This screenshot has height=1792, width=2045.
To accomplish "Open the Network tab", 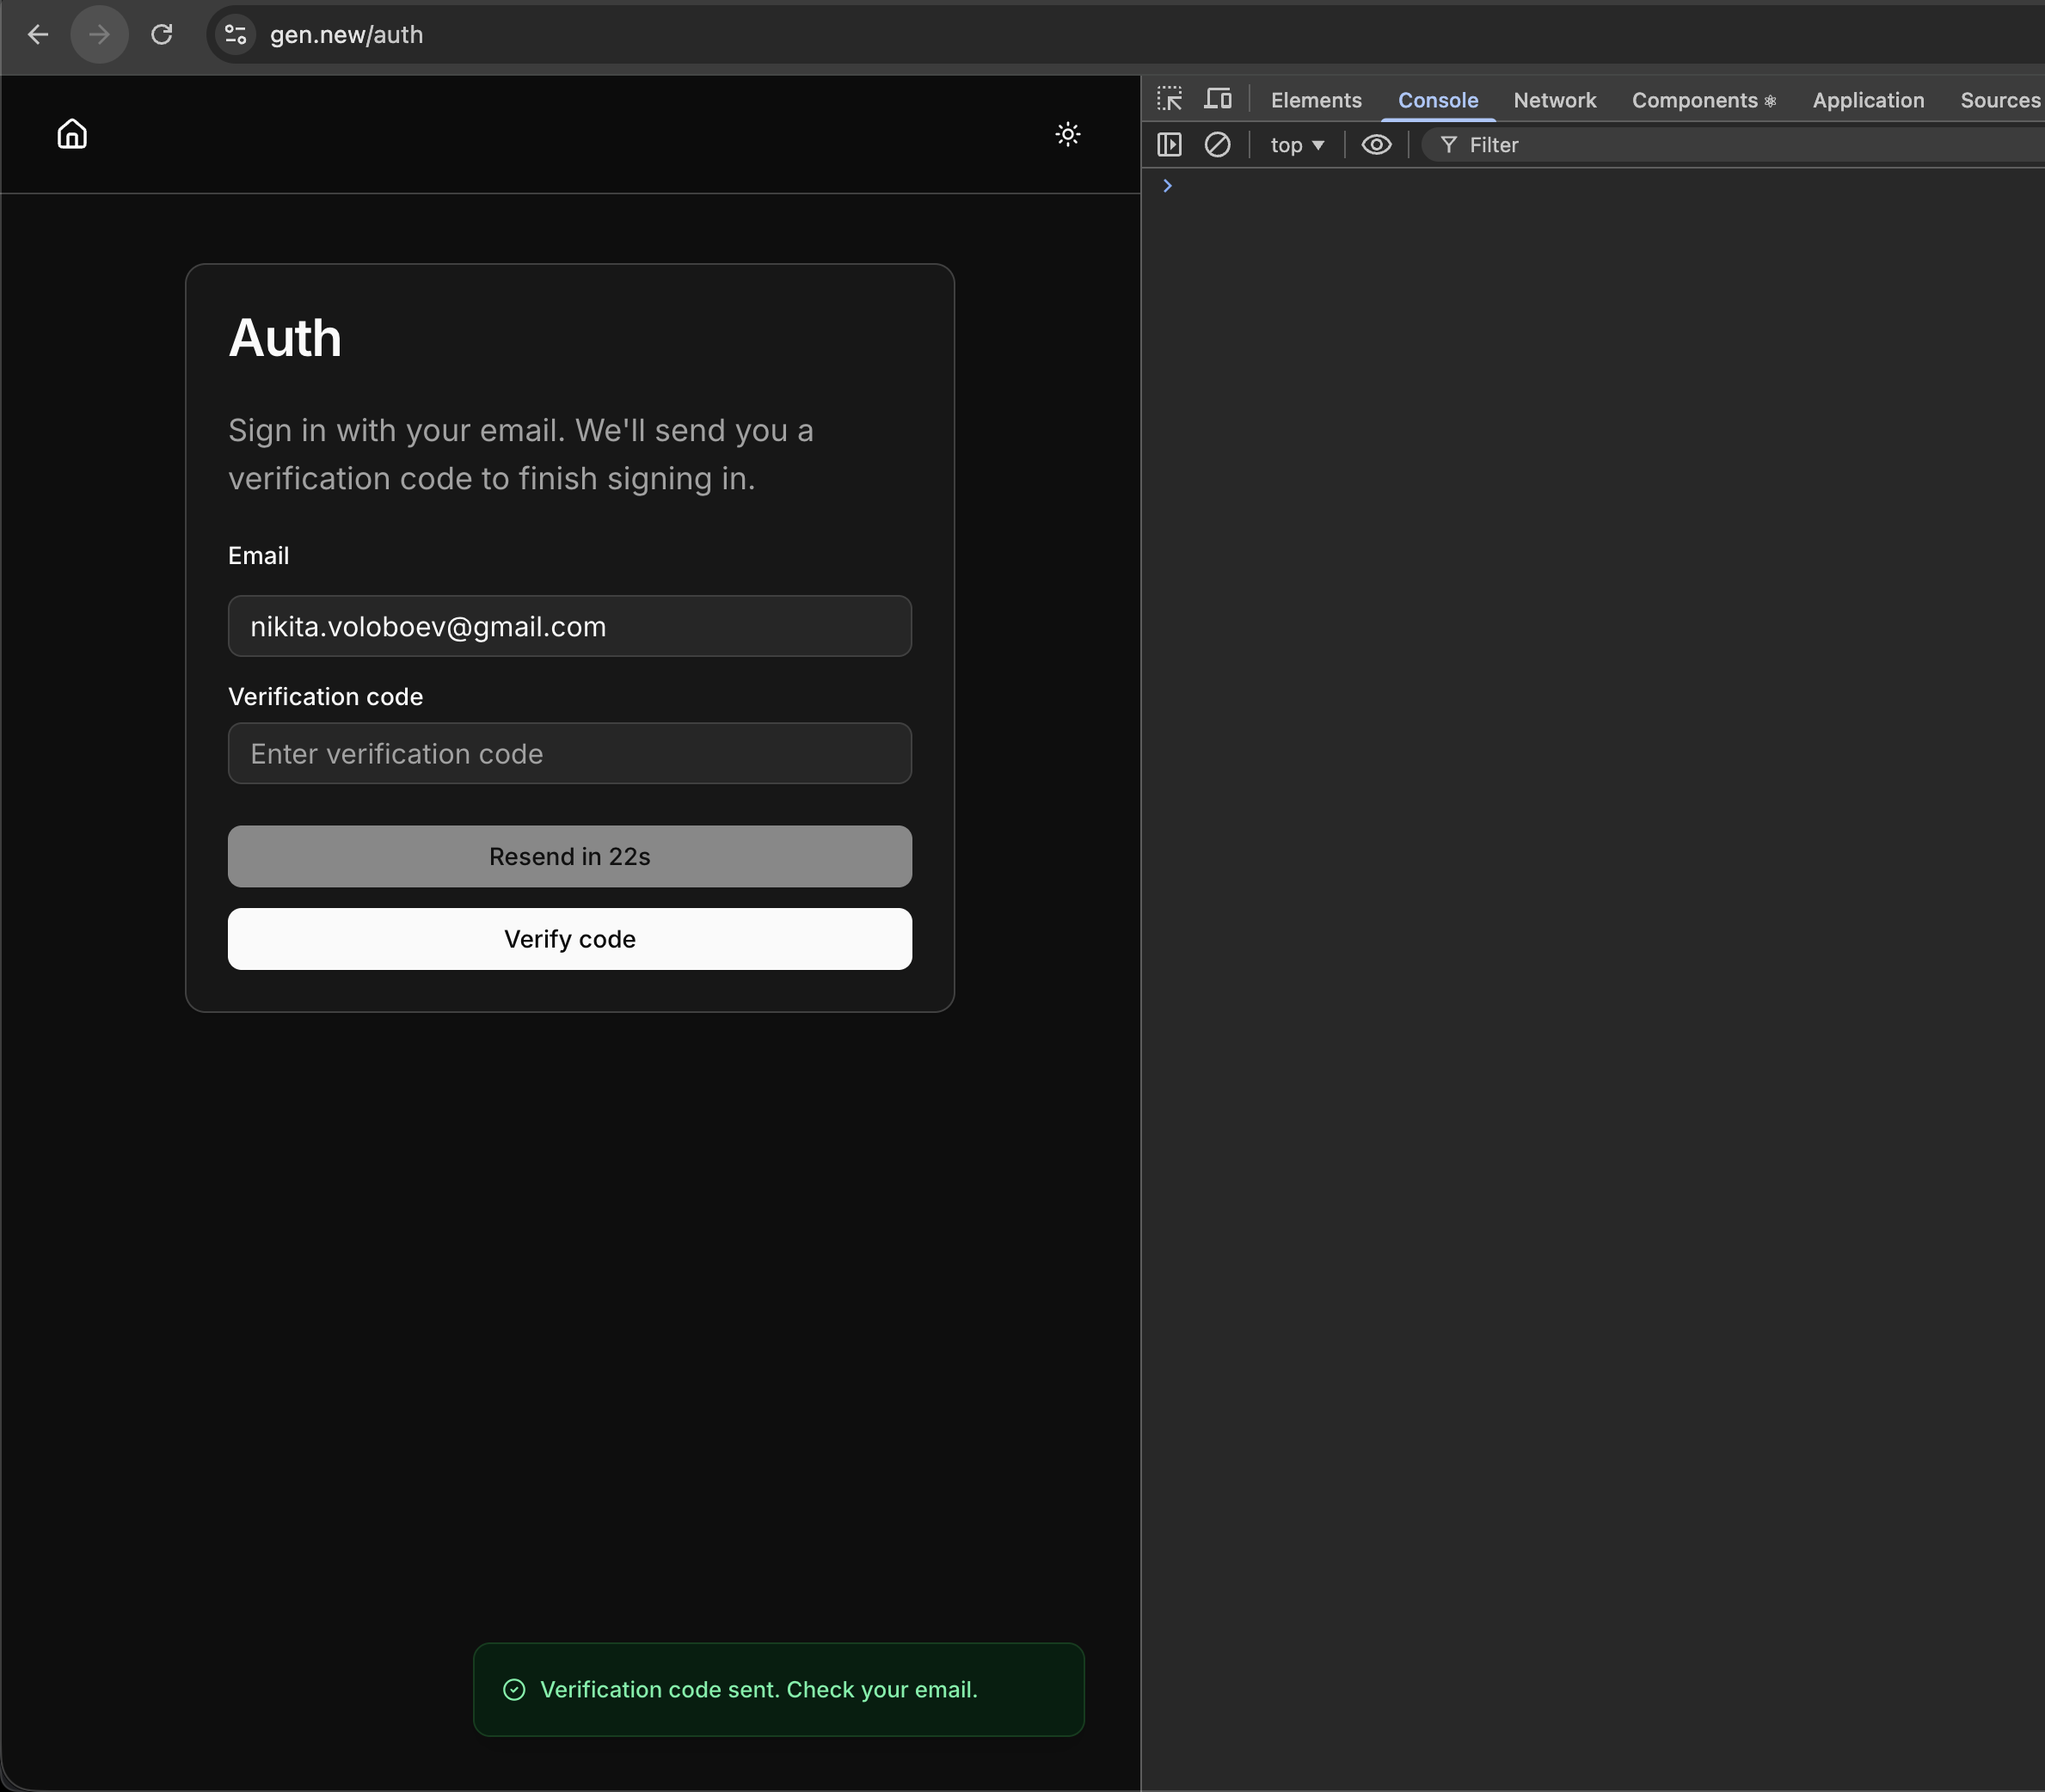I will tap(1555, 100).
